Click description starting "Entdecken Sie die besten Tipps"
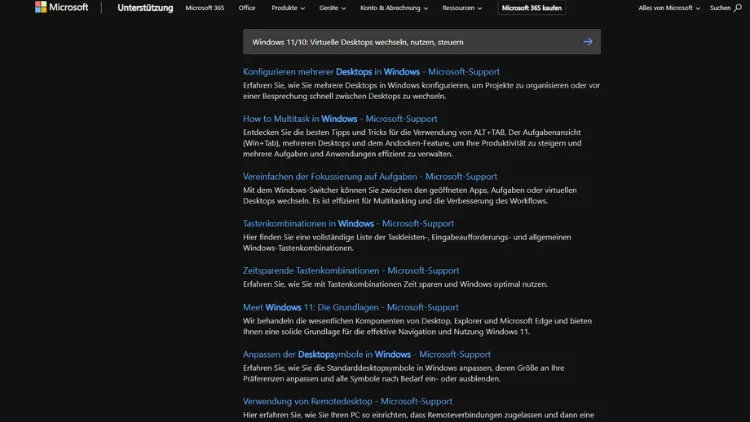Image resolution: width=750 pixels, height=422 pixels. (x=412, y=143)
